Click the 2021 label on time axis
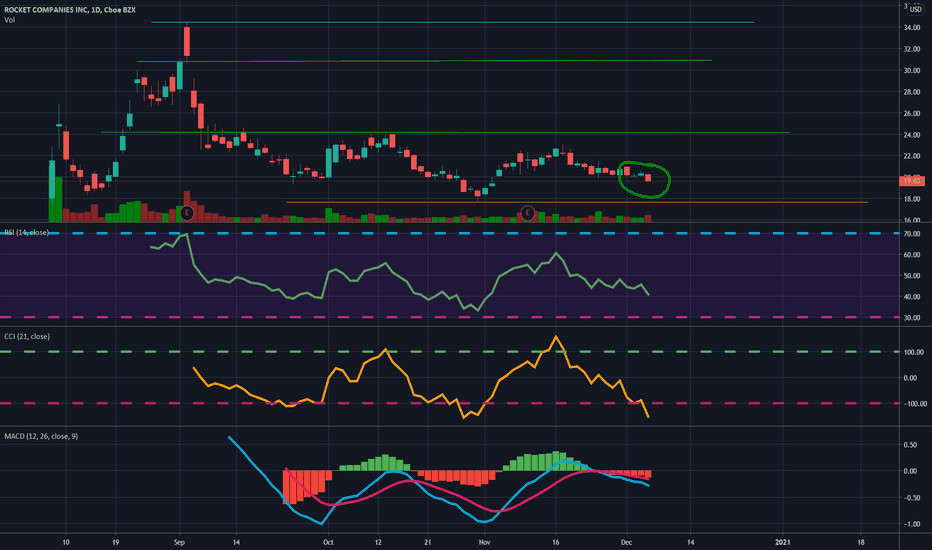 click(783, 542)
